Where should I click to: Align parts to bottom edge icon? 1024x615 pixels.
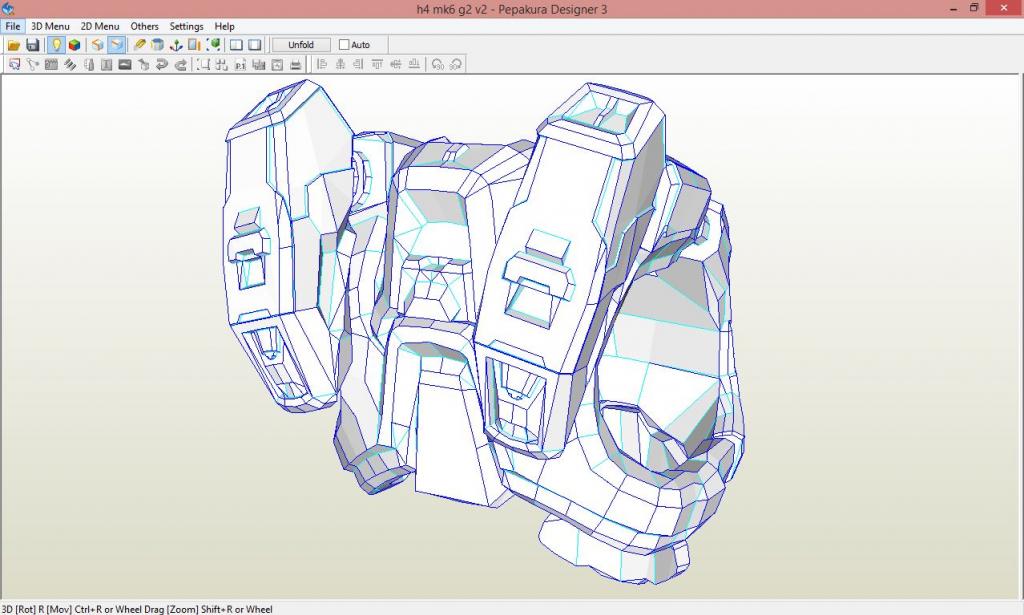(414, 64)
